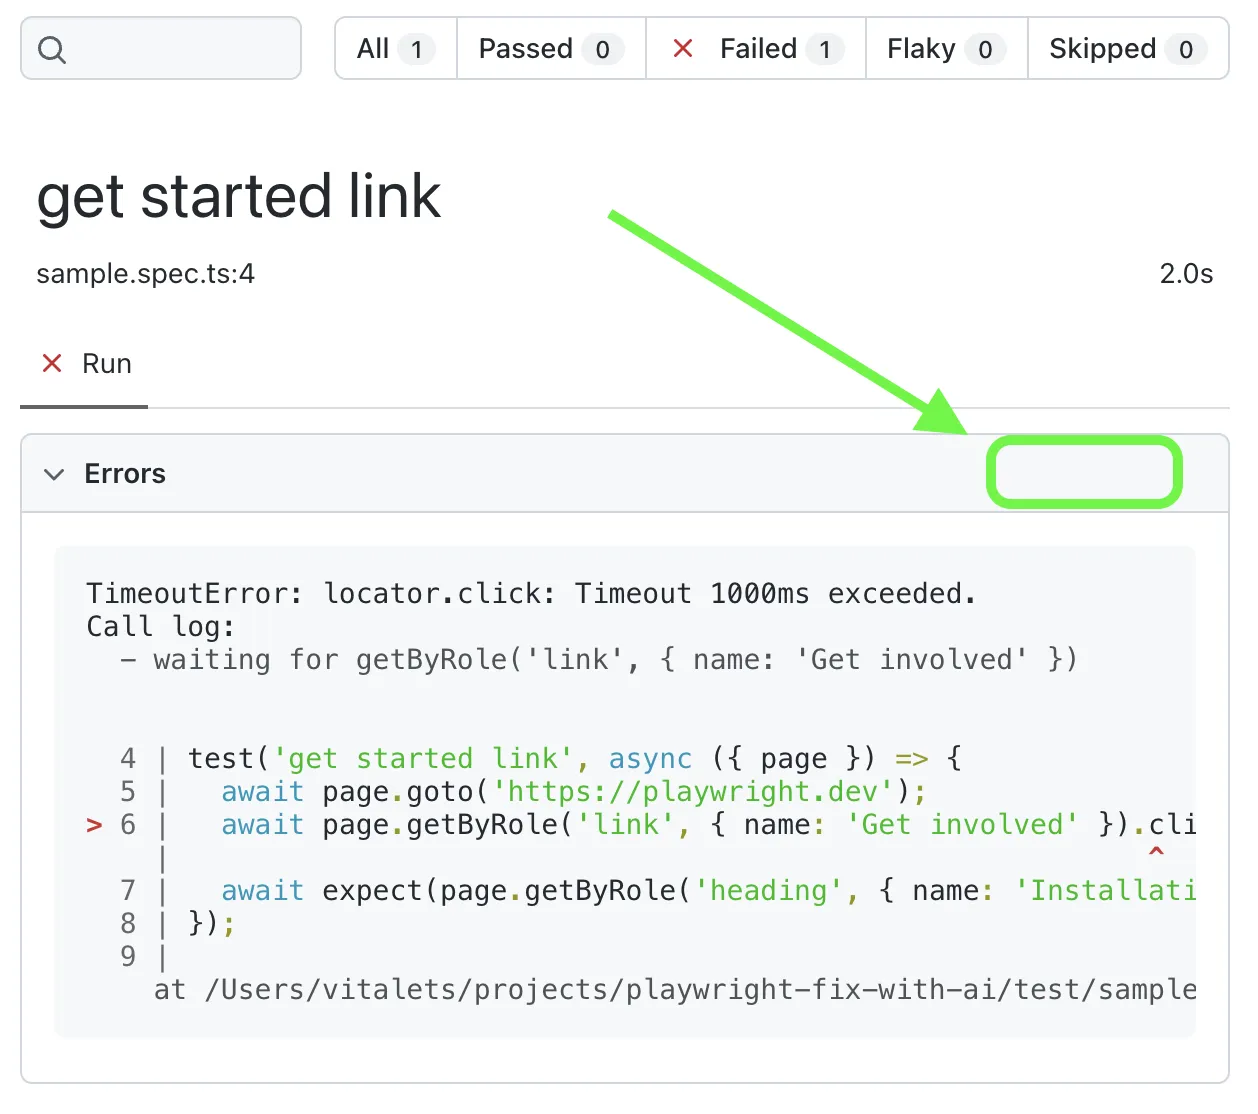Click code line 4 with test declaration
Viewport: 1258px width, 1114px height.
540,759
